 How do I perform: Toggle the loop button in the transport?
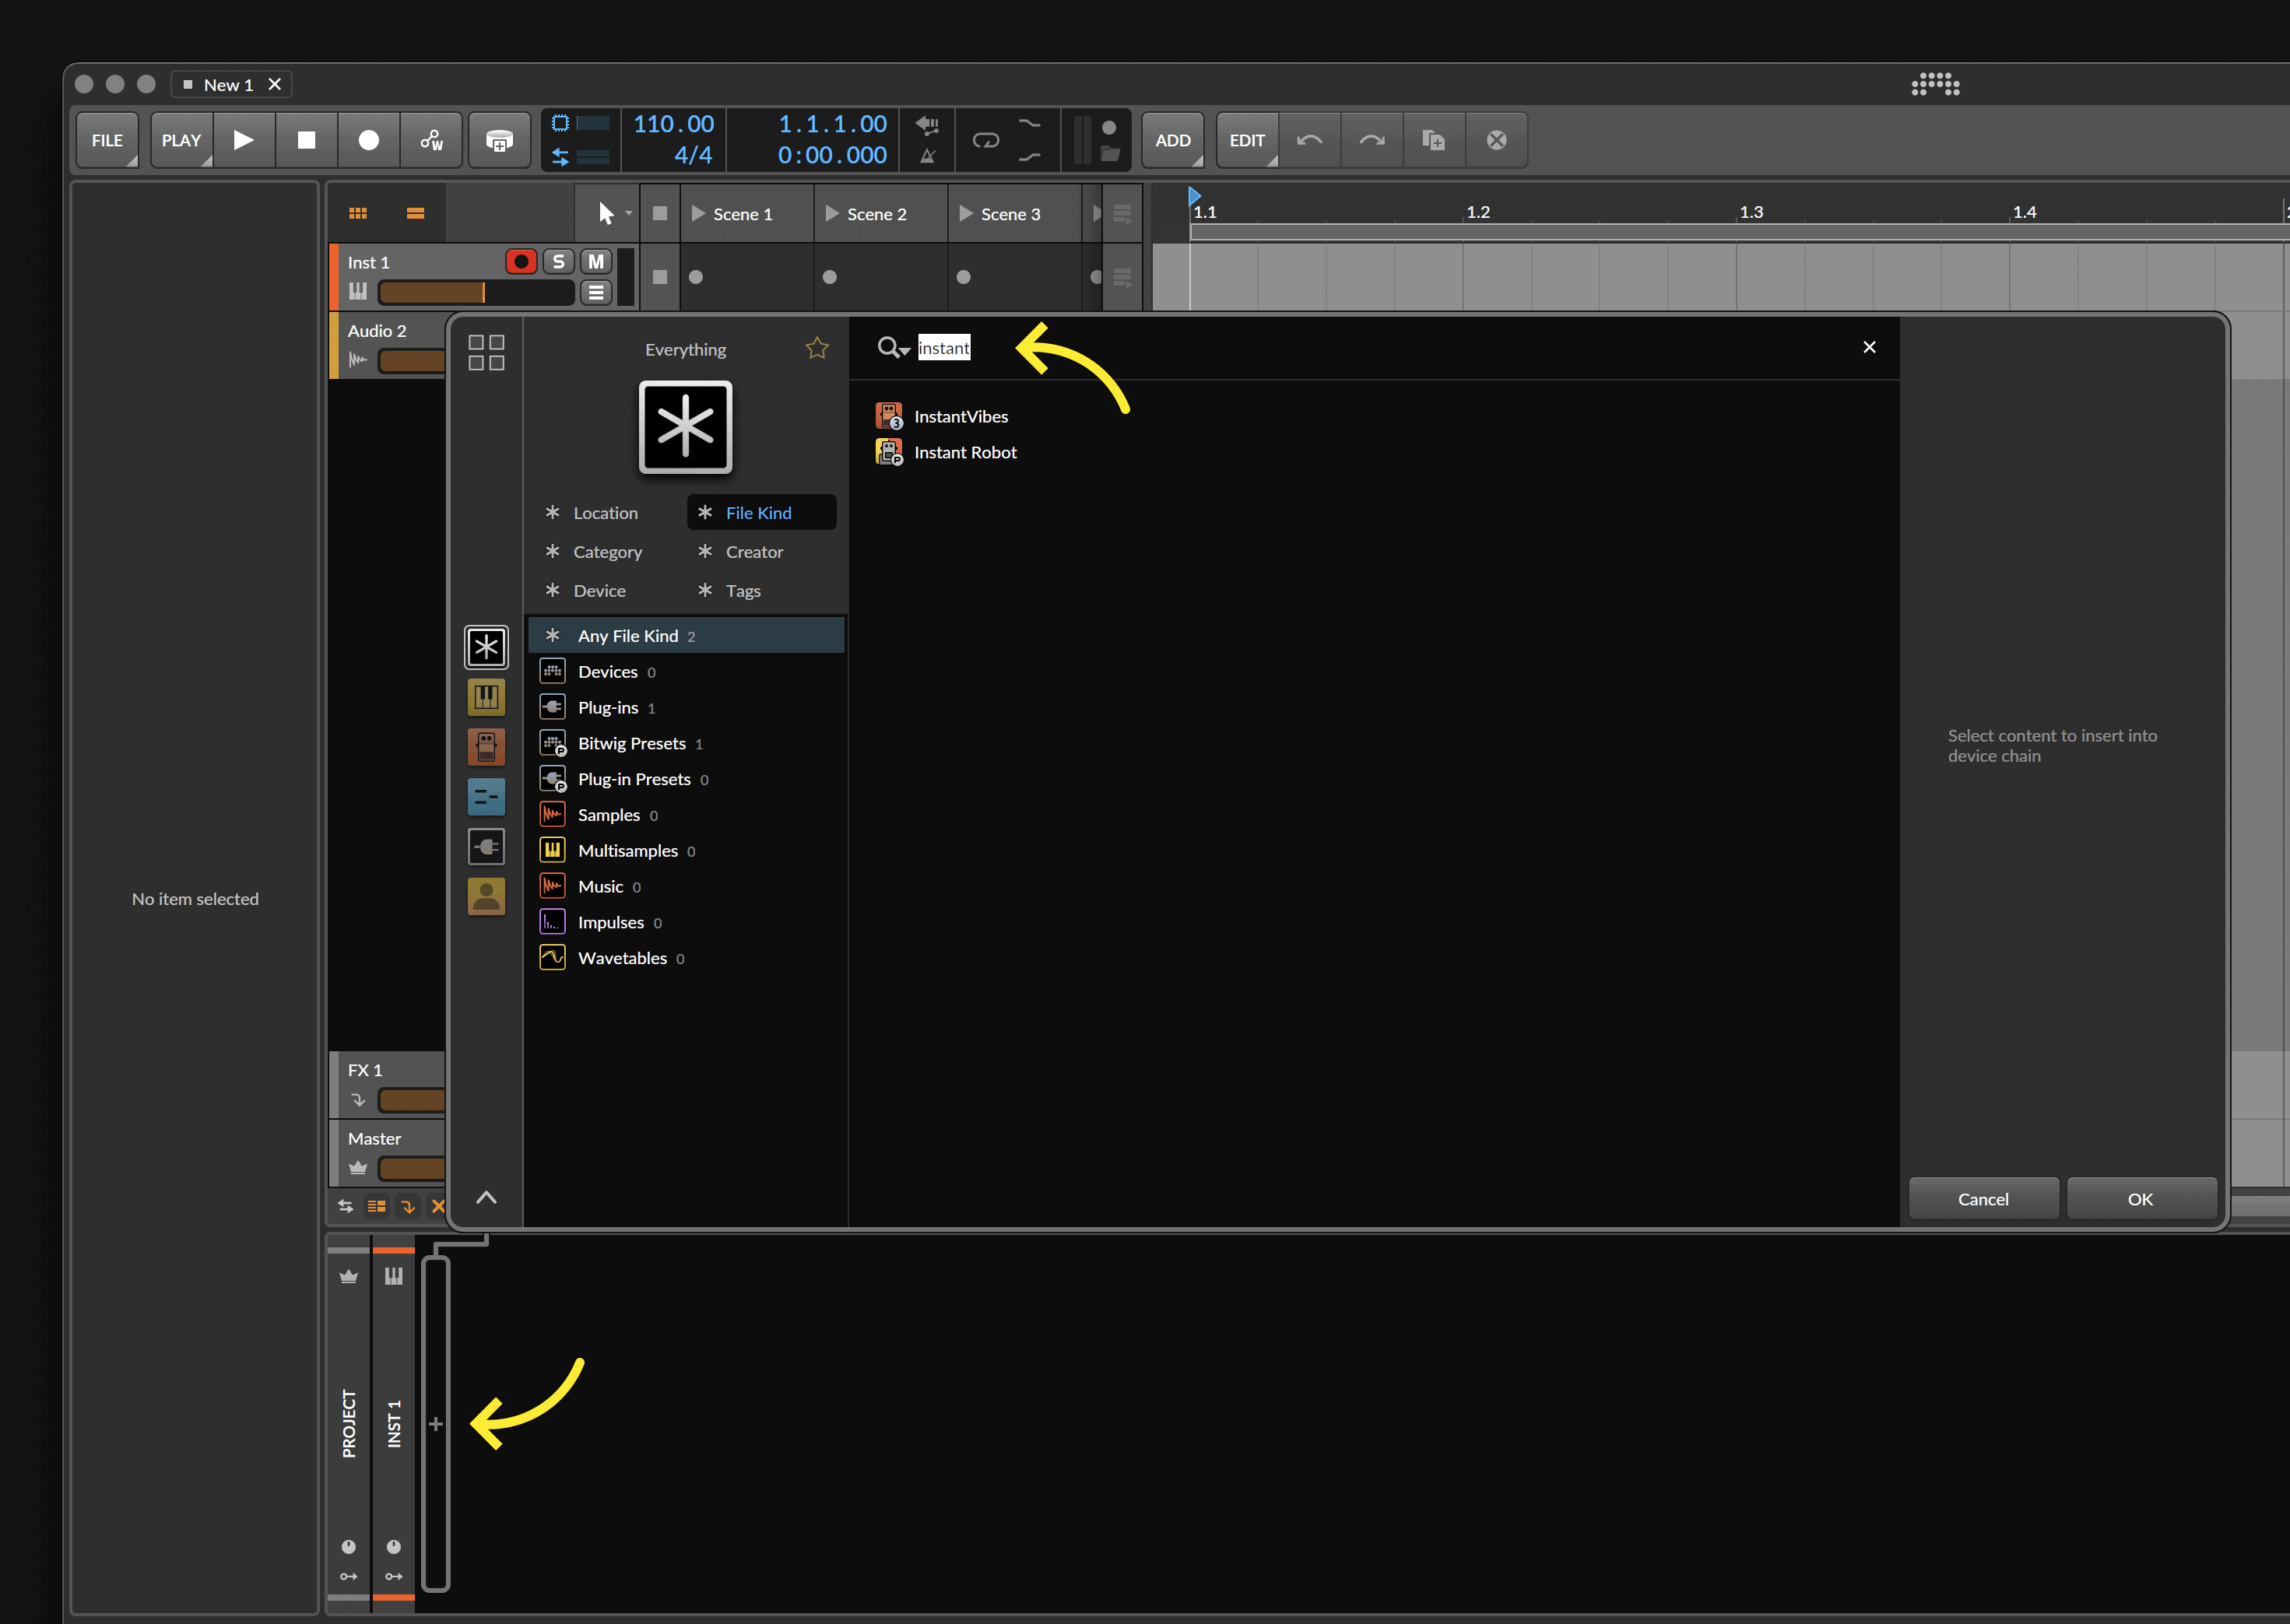tap(986, 140)
